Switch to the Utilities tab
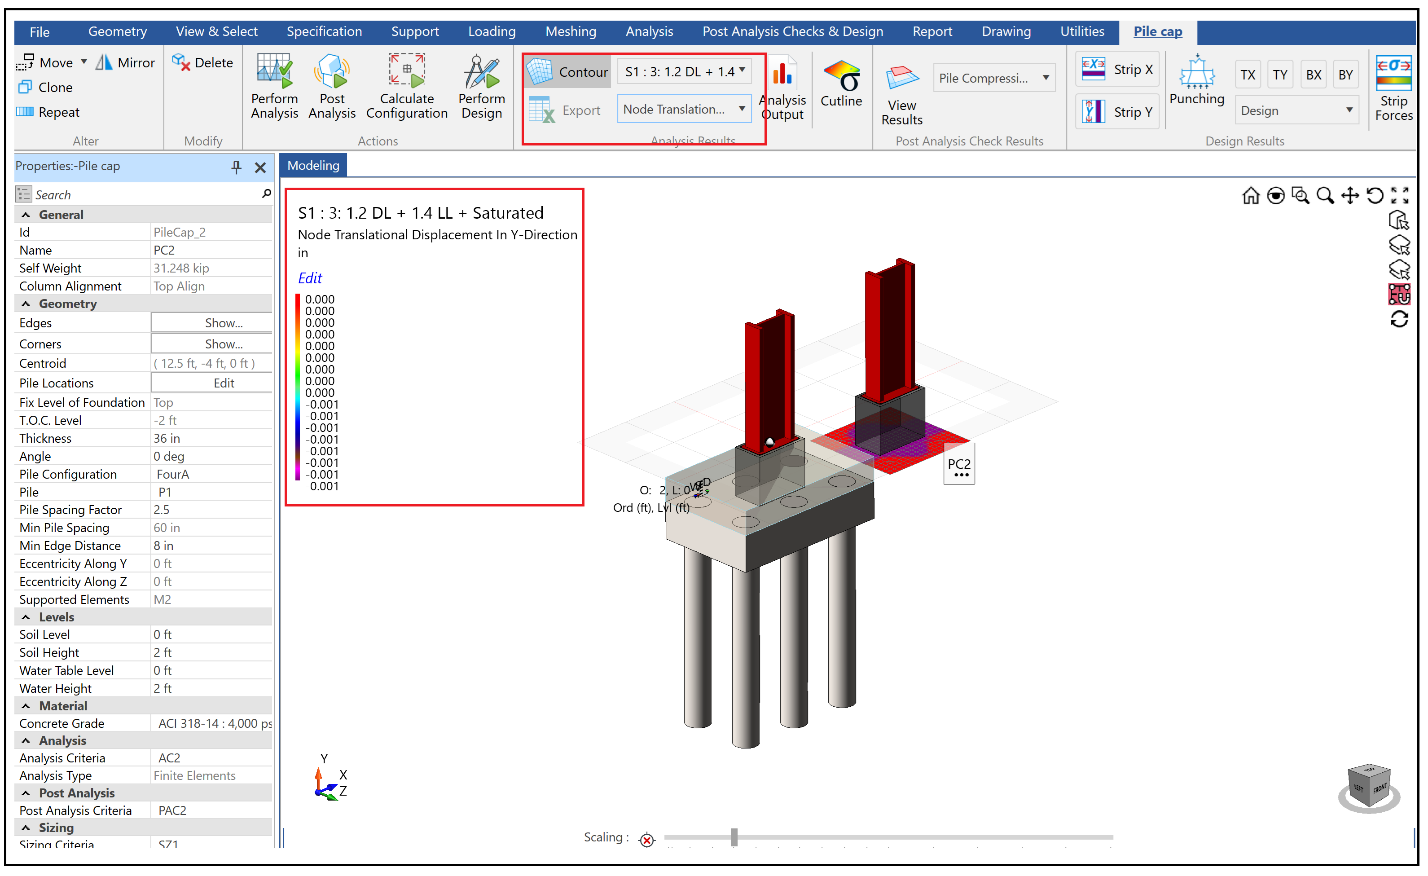 pyautogui.click(x=1082, y=32)
